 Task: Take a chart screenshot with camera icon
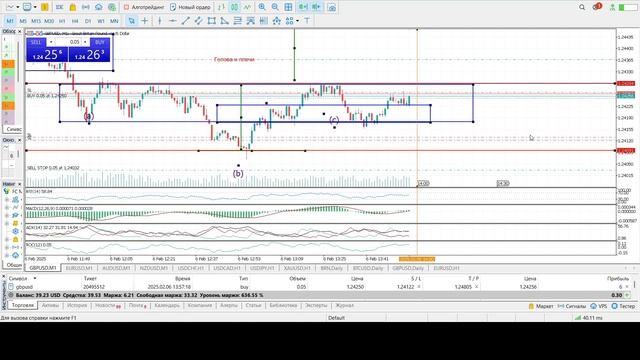pos(332,7)
